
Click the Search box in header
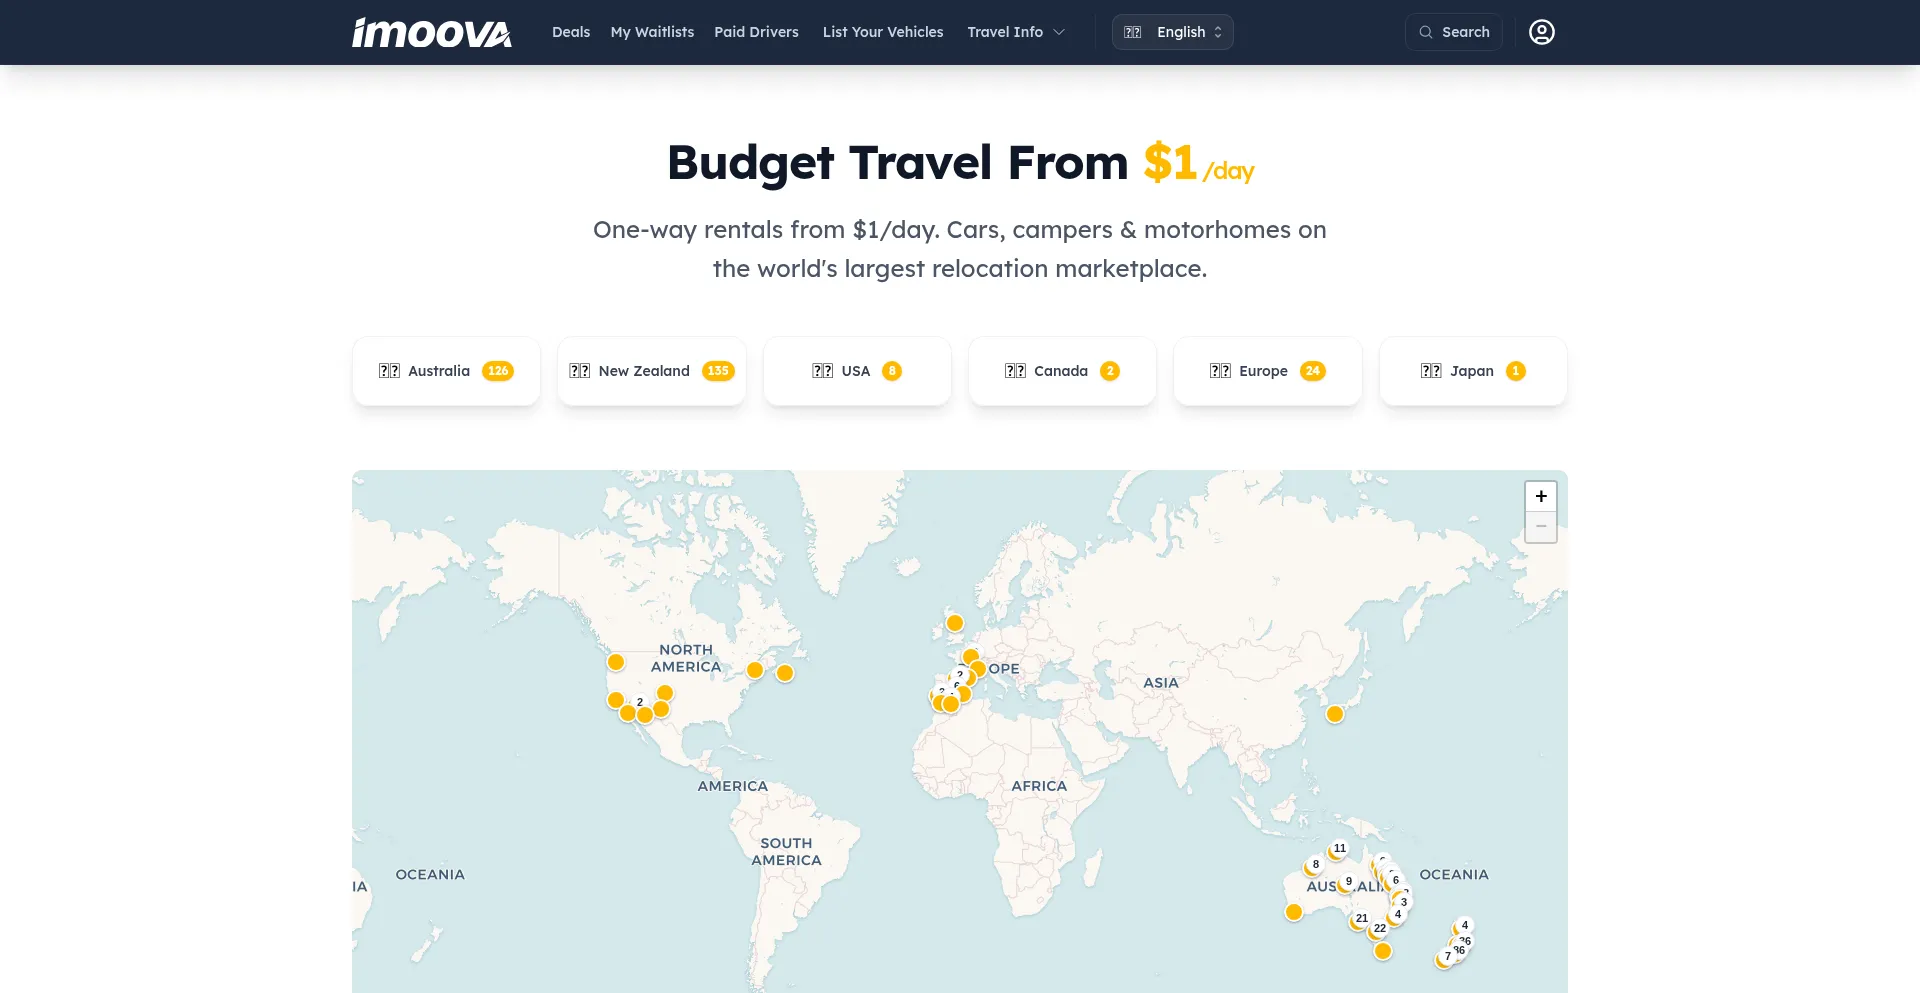[x=1453, y=32]
